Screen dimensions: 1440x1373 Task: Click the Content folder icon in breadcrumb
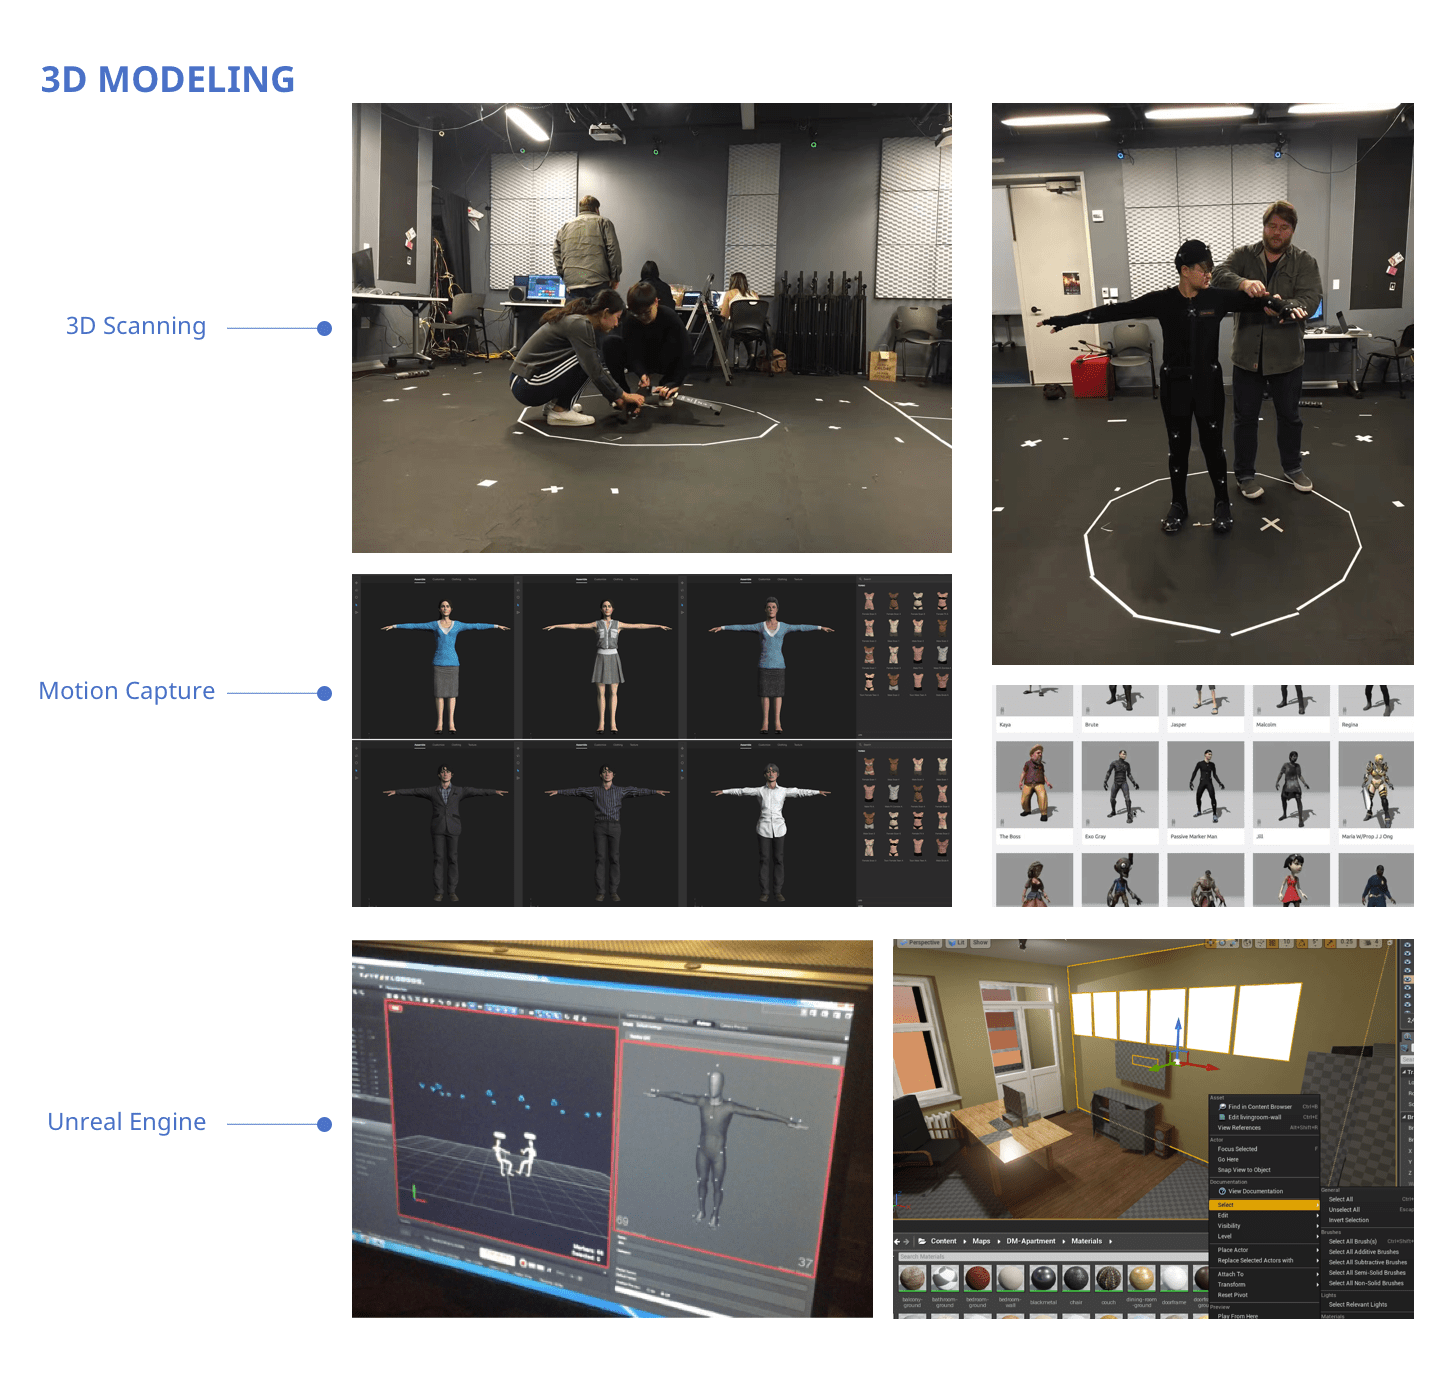(x=922, y=1241)
